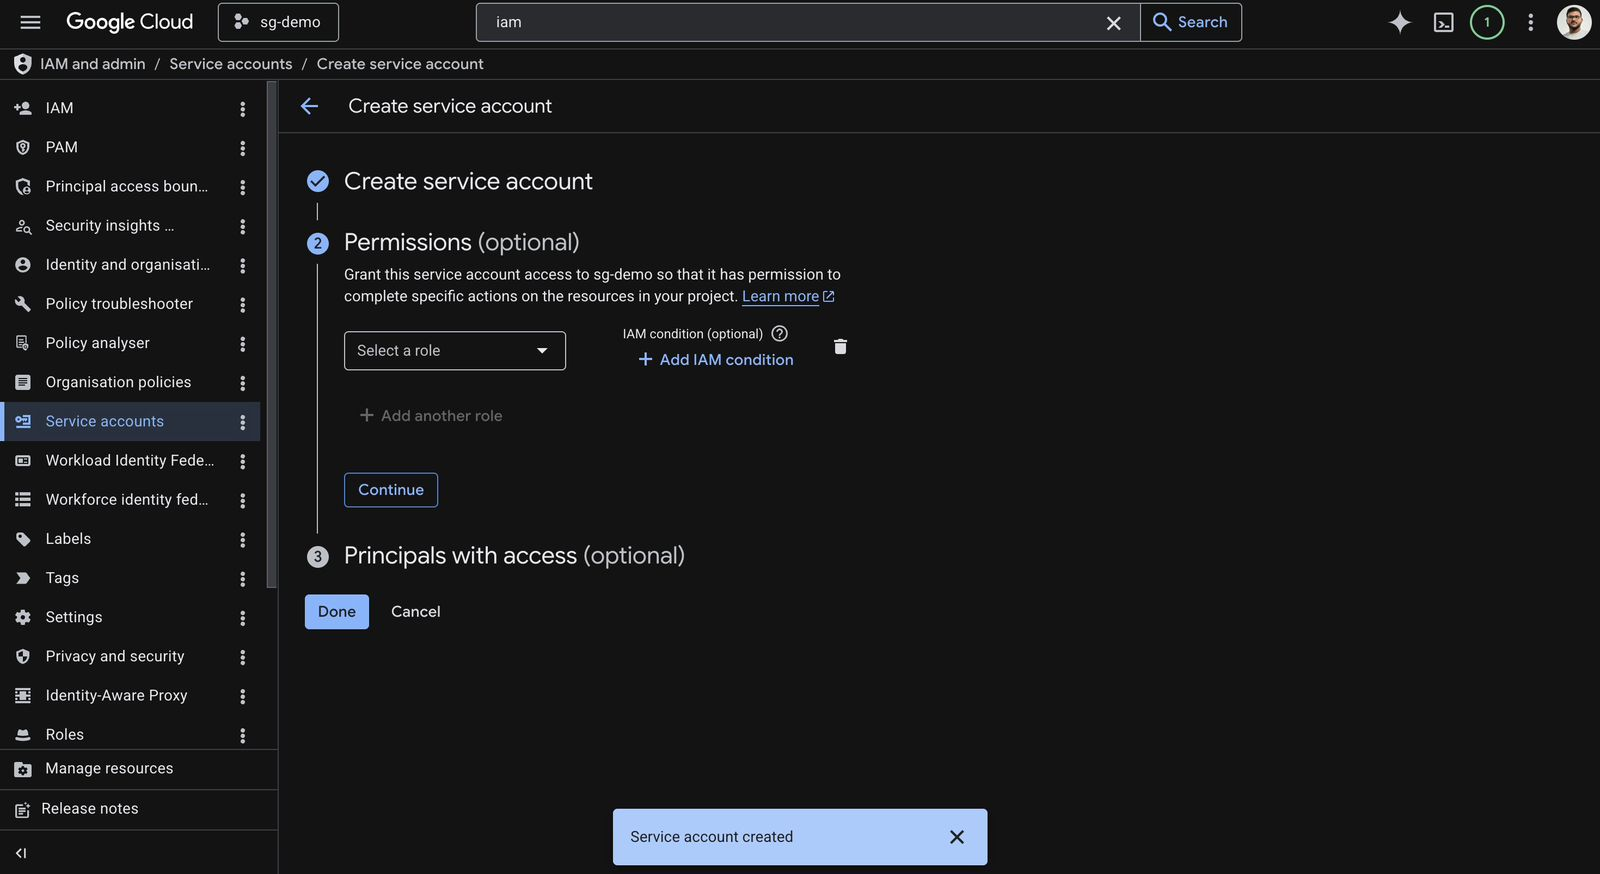Open more options for Security insights
The height and width of the screenshot is (874, 1600).
(x=242, y=227)
